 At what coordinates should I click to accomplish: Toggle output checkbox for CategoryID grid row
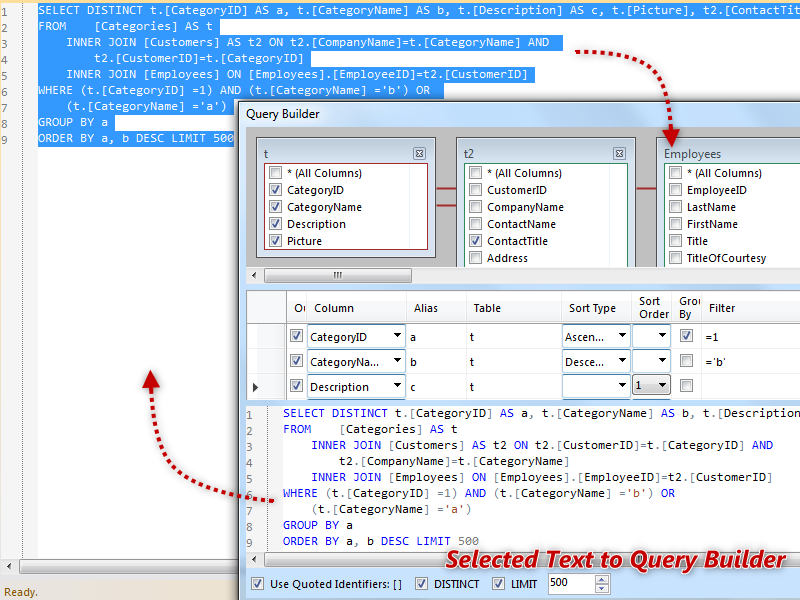tap(296, 336)
